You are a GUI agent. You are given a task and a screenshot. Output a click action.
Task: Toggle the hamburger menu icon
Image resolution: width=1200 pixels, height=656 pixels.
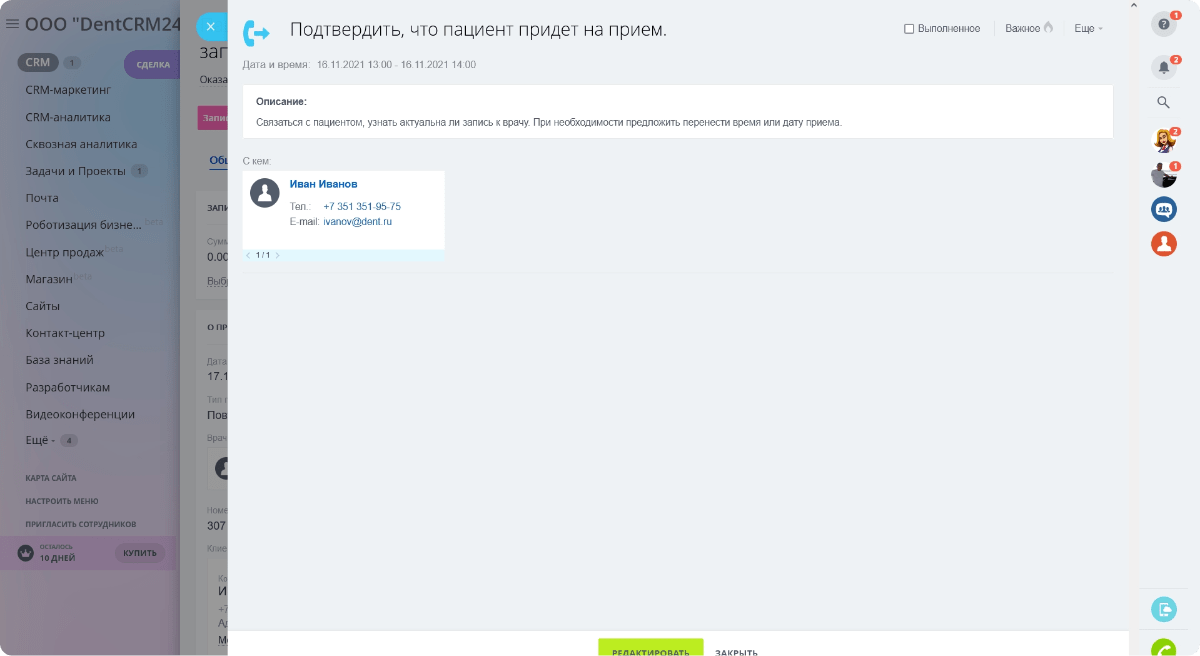point(12,23)
